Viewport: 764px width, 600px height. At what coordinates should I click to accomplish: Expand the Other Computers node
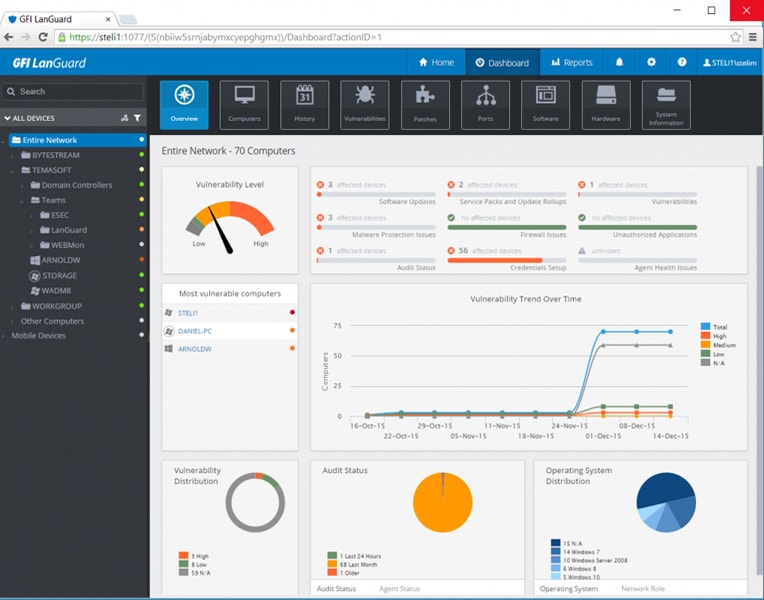click(x=13, y=322)
